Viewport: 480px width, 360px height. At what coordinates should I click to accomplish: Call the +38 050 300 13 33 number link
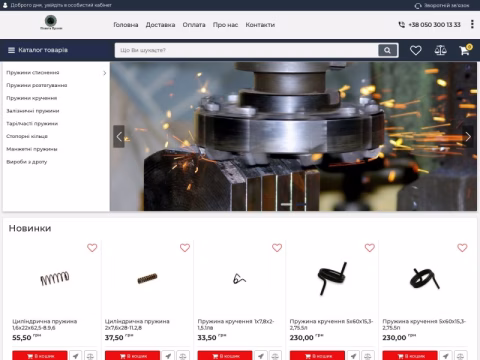(x=434, y=25)
